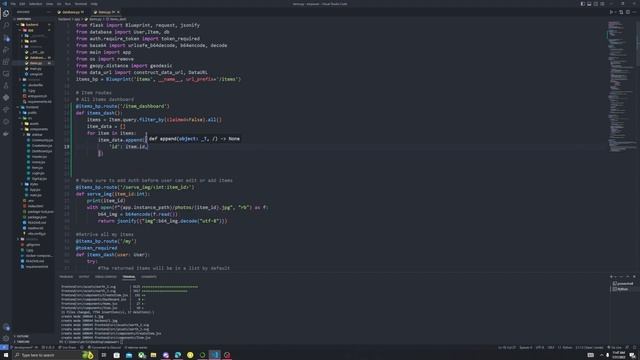This screenshot has height=360, width=640.
Task: Collapse the backend folder in explorer
Action: tap(32, 24)
